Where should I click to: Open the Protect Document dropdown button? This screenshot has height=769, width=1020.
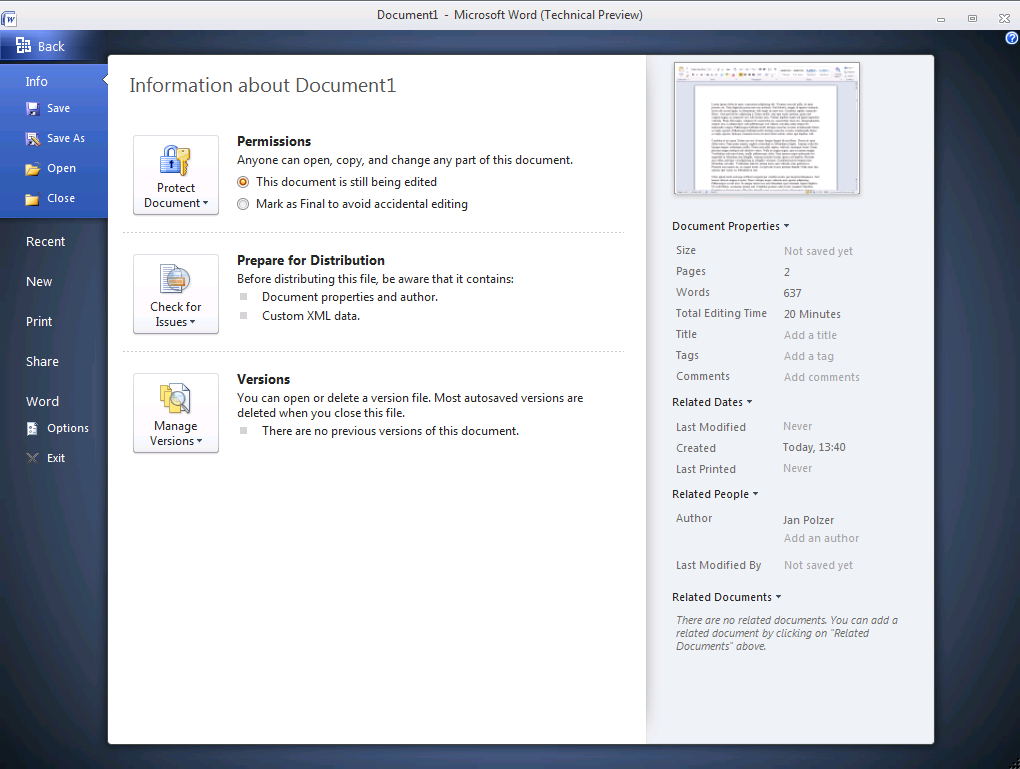pyautogui.click(x=176, y=175)
